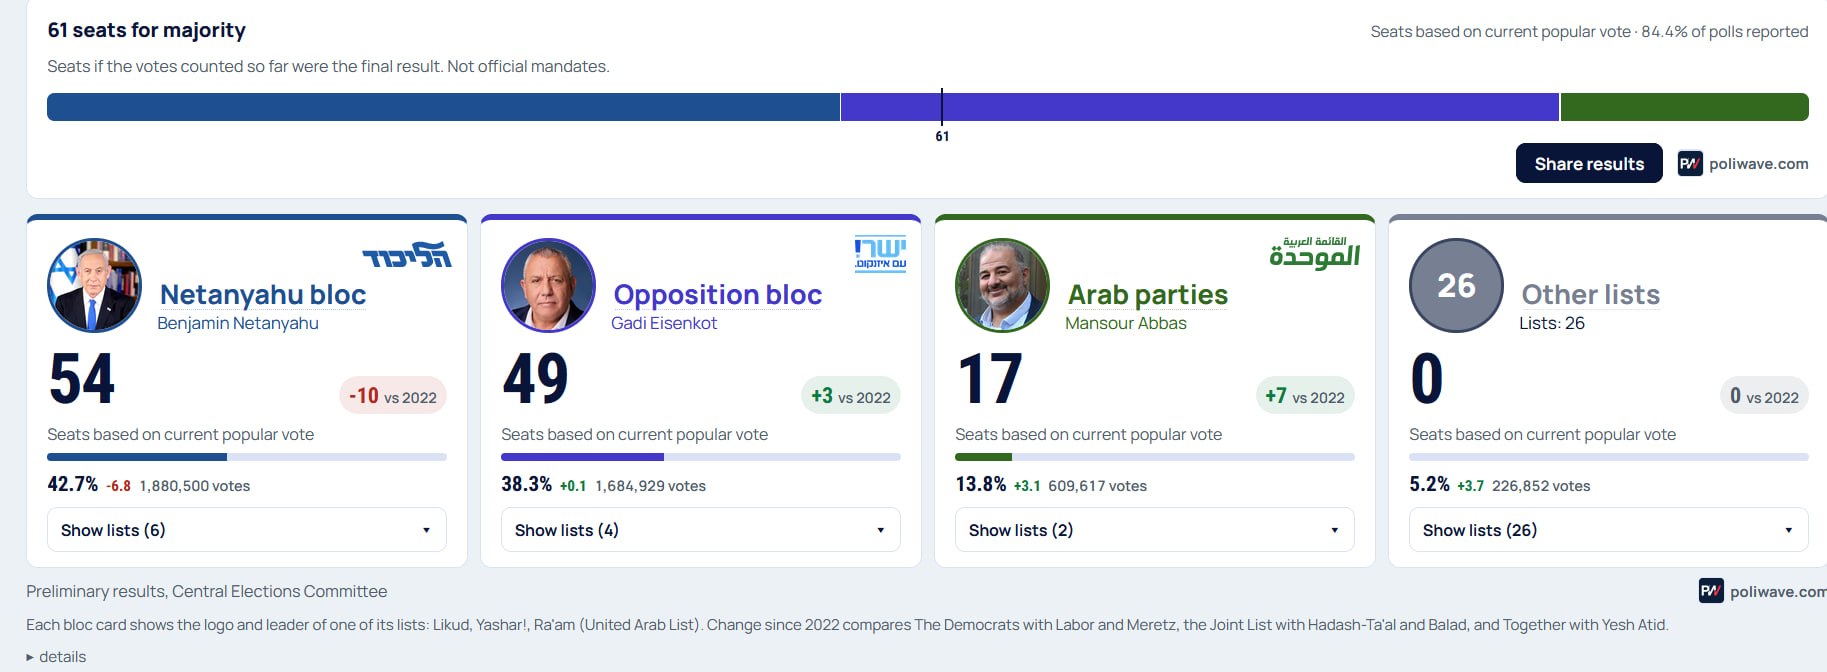Click the circle showing 26 other lists
The height and width of the screenshot is (672, 1827).
[1456, 286]
